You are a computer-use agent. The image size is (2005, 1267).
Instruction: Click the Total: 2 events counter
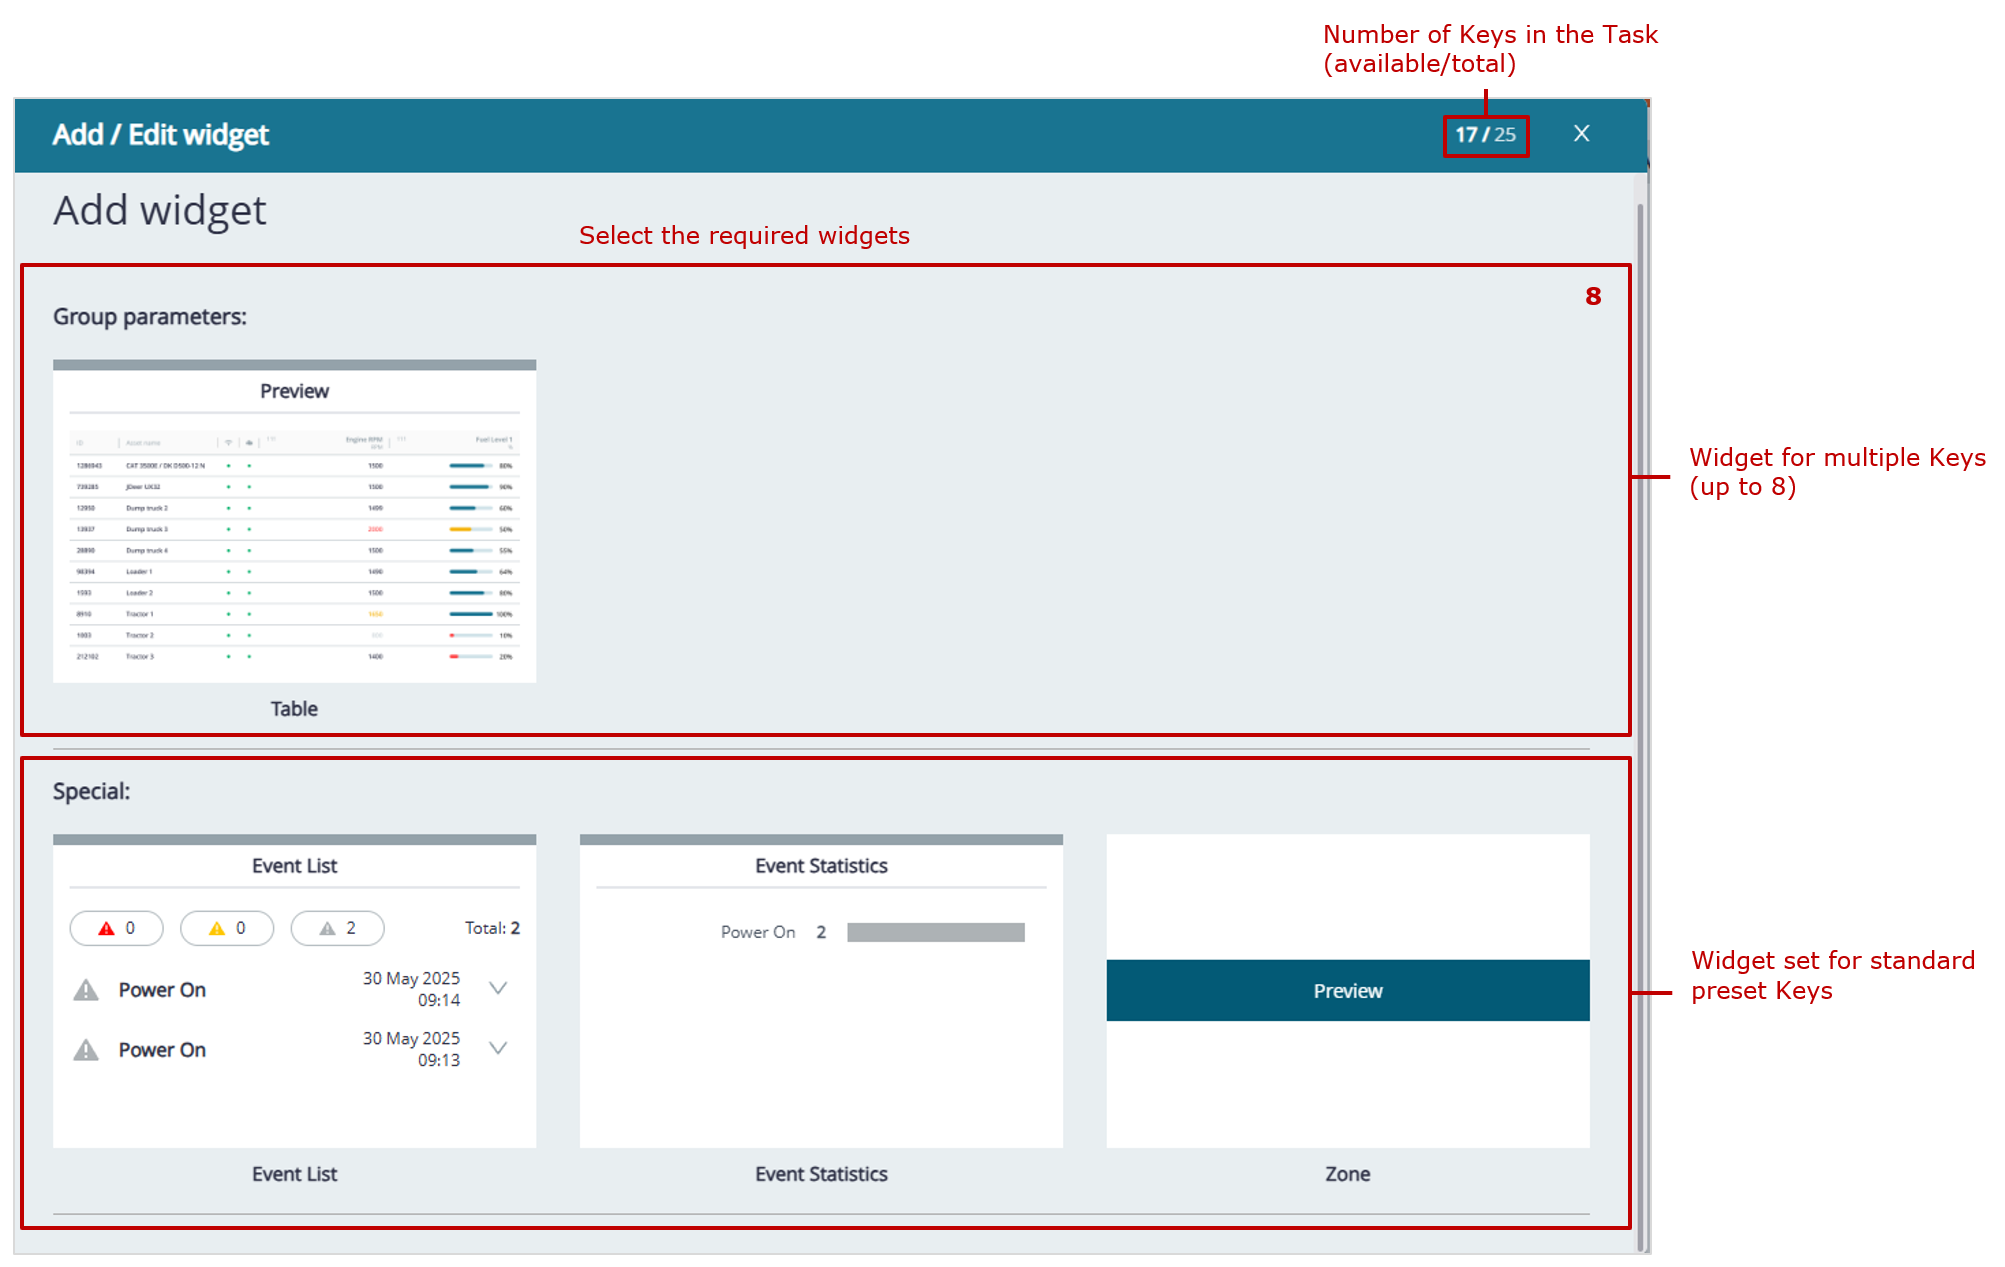pyautogui.click(x=492, y=928)
